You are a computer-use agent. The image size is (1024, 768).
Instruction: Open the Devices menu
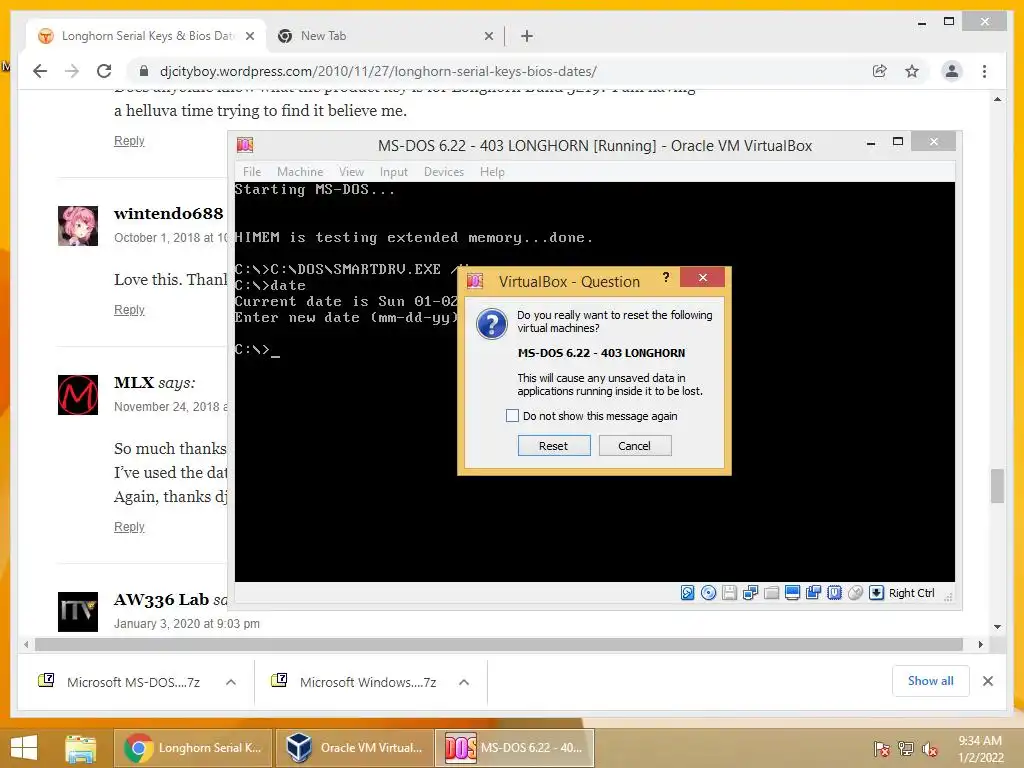tap(443, 172)
